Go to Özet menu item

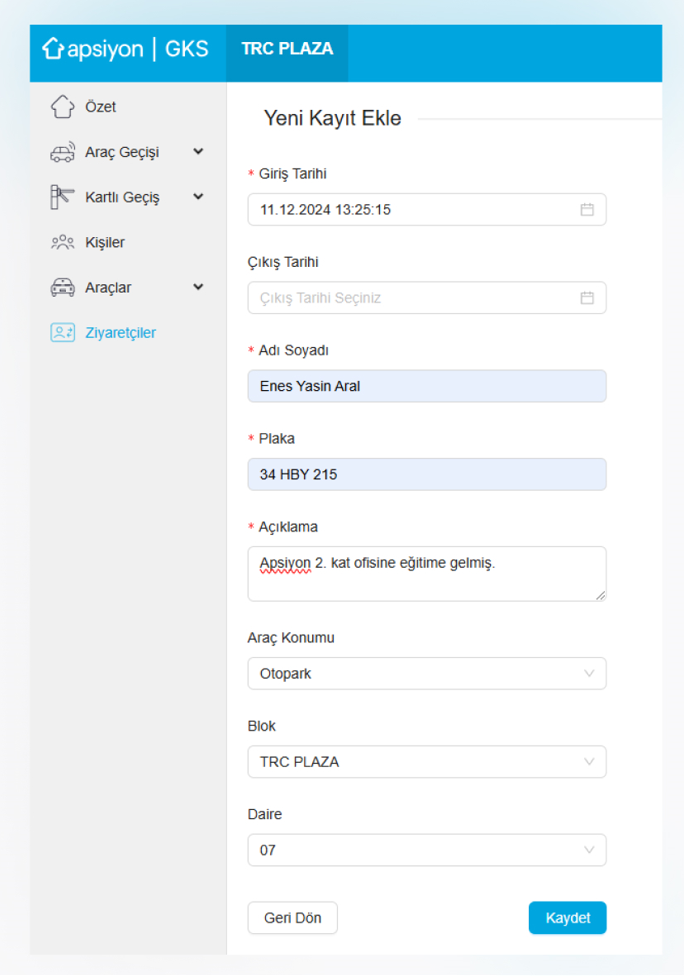(100, 106)
